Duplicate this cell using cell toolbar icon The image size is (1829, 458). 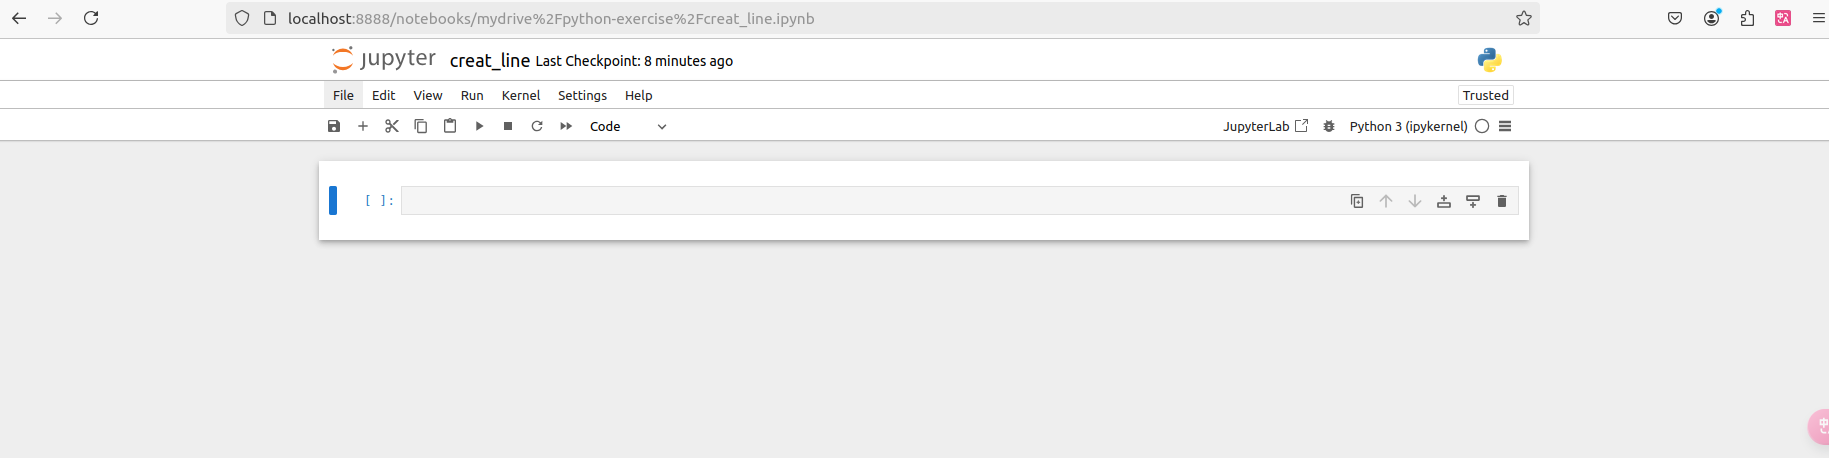[1357, 201]
